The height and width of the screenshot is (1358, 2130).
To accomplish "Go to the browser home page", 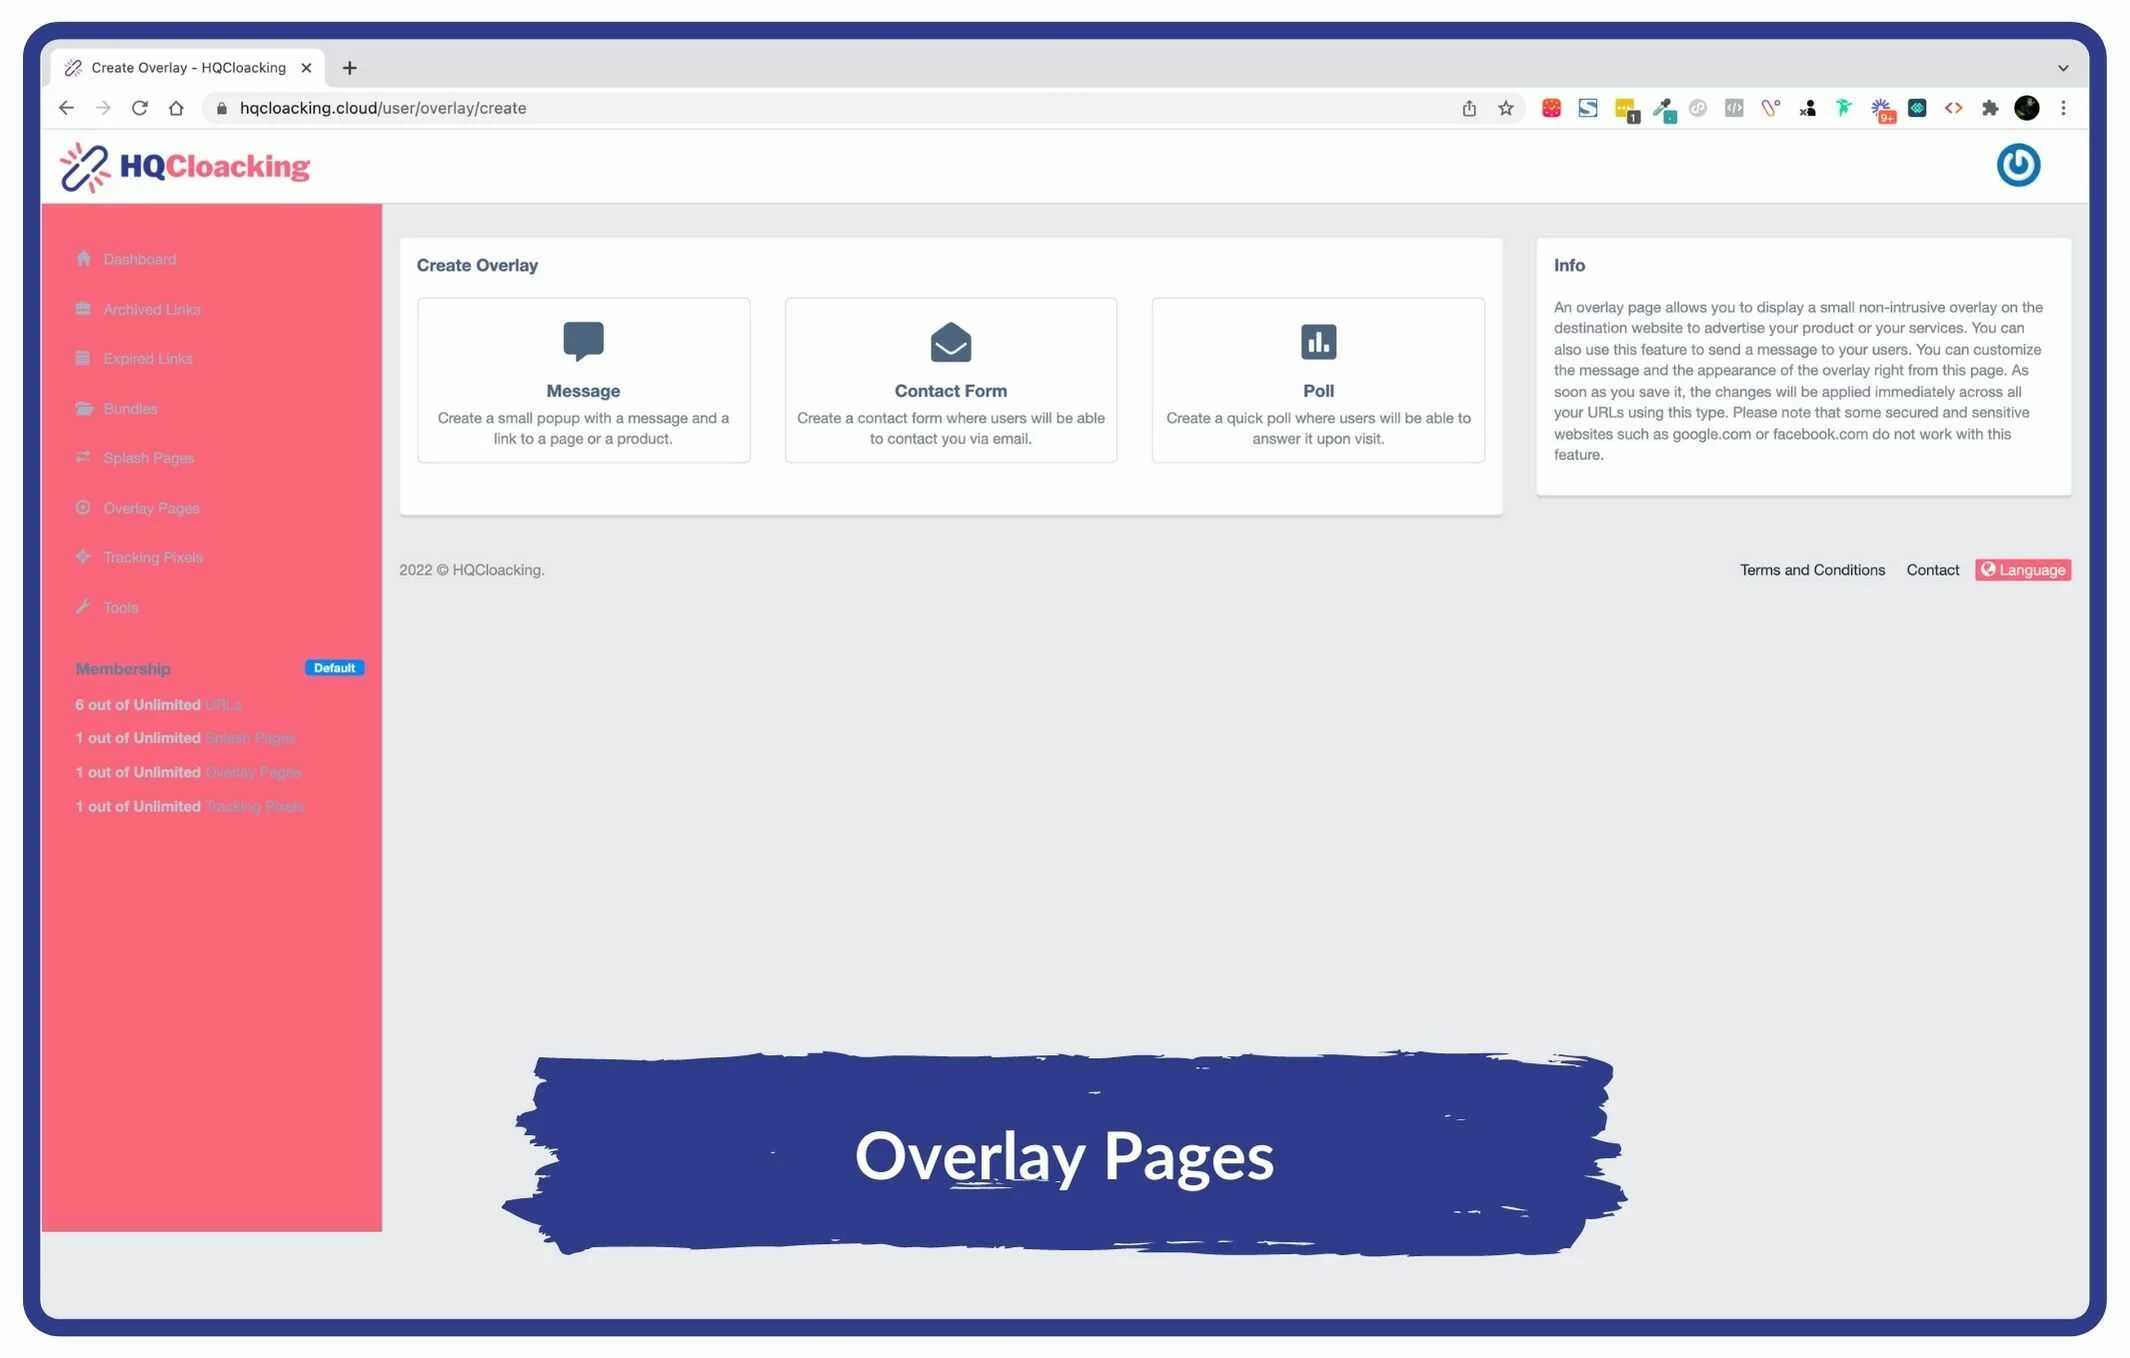I will [176, 108].
